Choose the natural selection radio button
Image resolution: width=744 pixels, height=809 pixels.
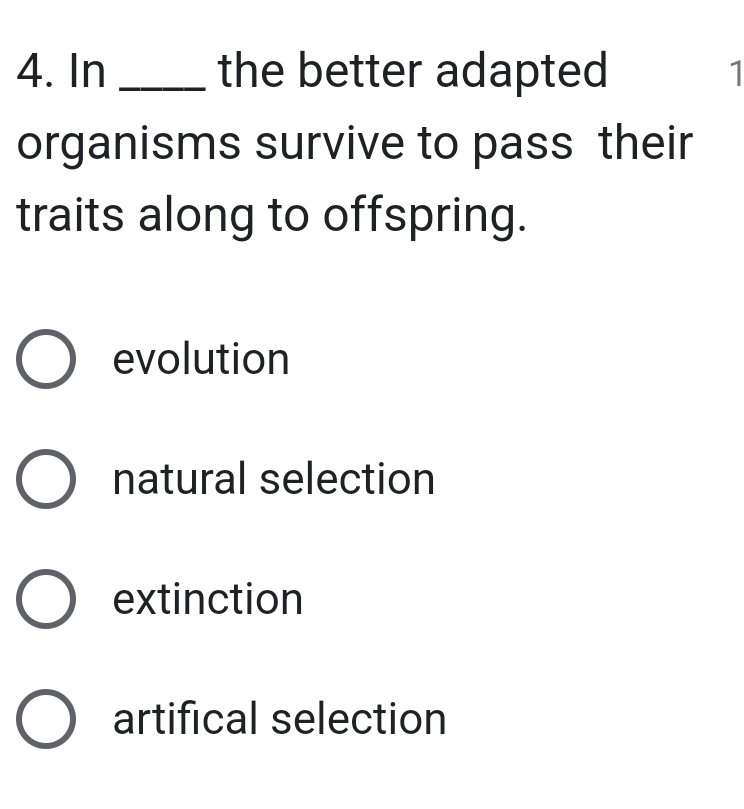point(45,480)
